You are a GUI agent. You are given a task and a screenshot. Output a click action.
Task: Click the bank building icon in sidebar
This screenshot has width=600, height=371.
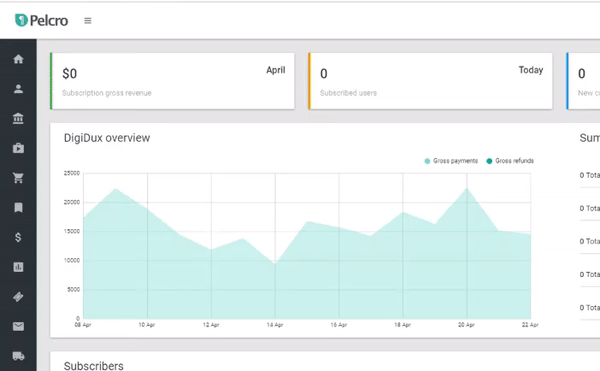[18, 119]
